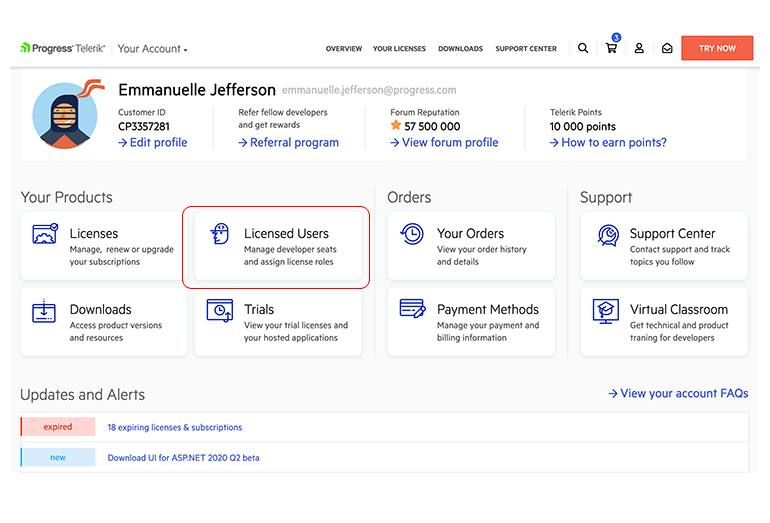Image resolution: width=770 pixels, height=523 pixels.
Task: Click the Try Now button
Action: (717, 48)
